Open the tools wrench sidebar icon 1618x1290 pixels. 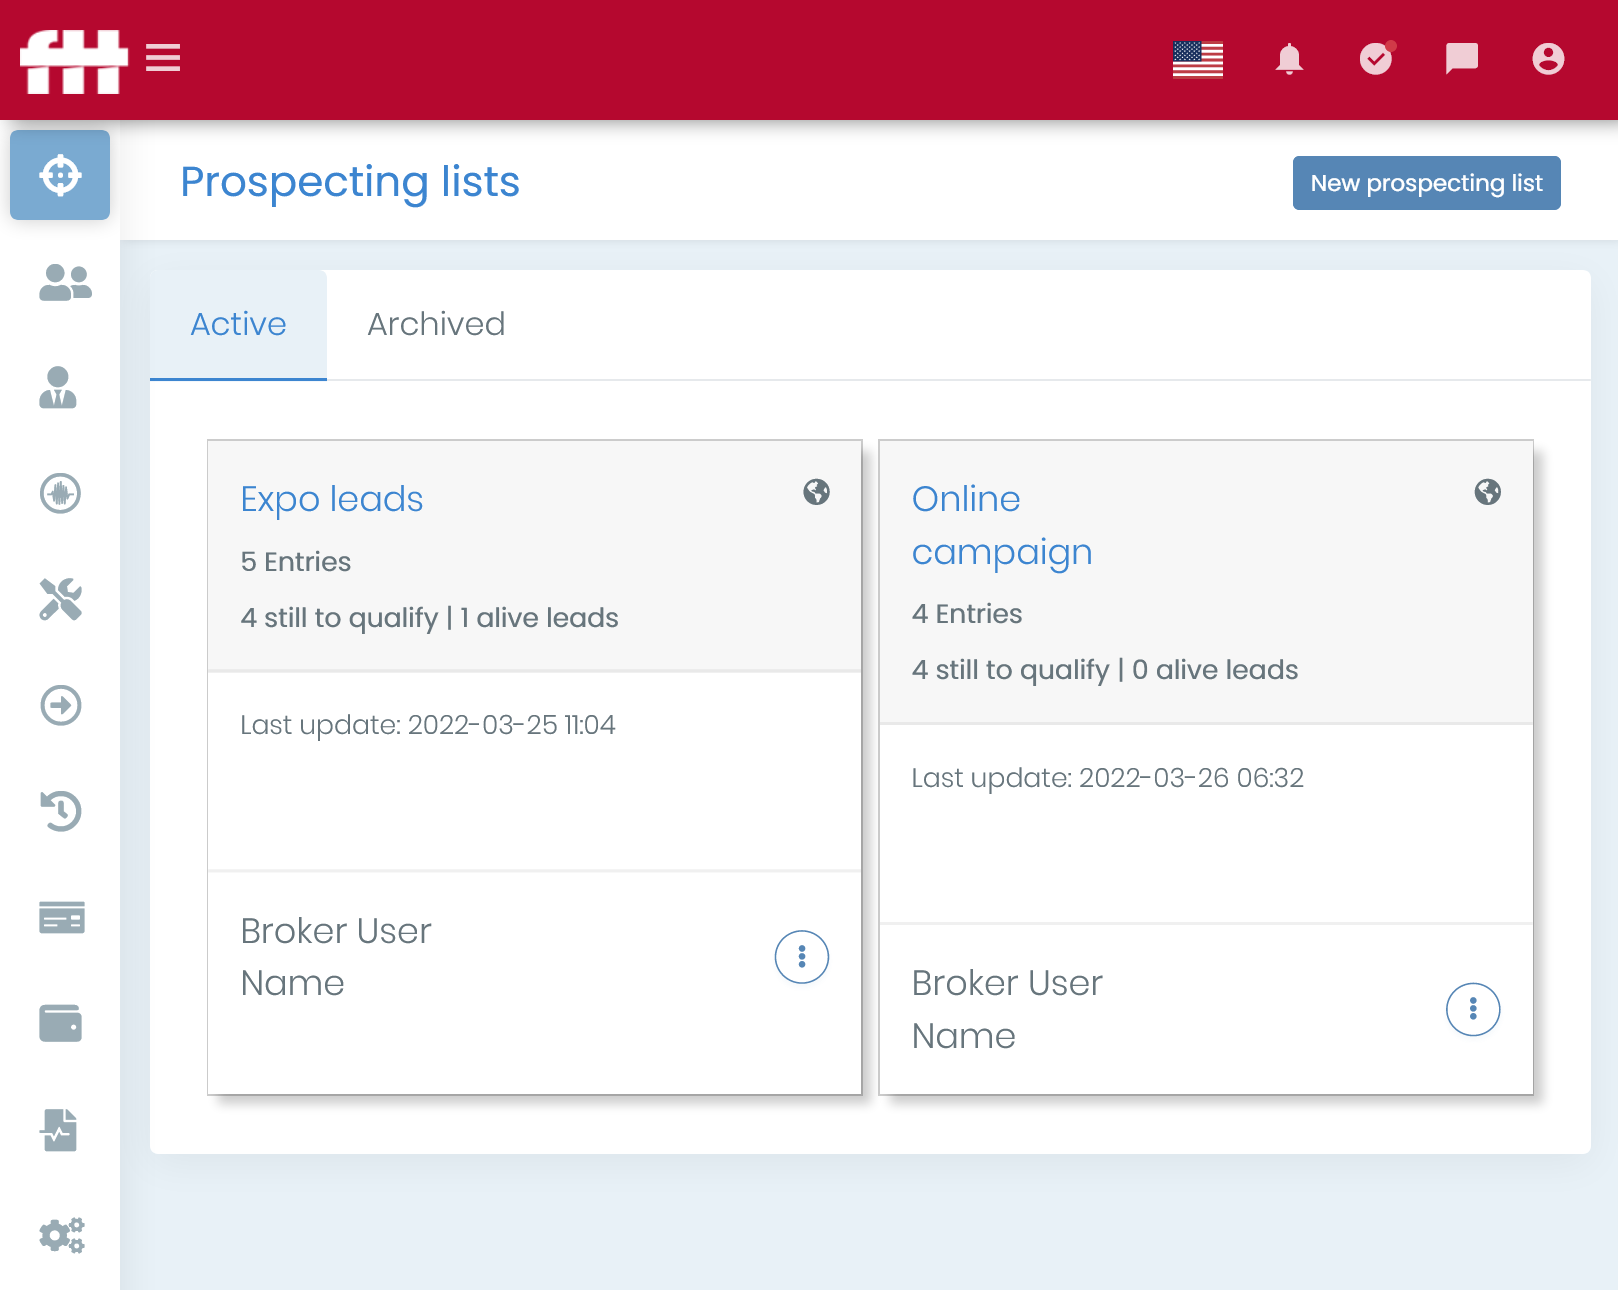[x=60, y=599]
